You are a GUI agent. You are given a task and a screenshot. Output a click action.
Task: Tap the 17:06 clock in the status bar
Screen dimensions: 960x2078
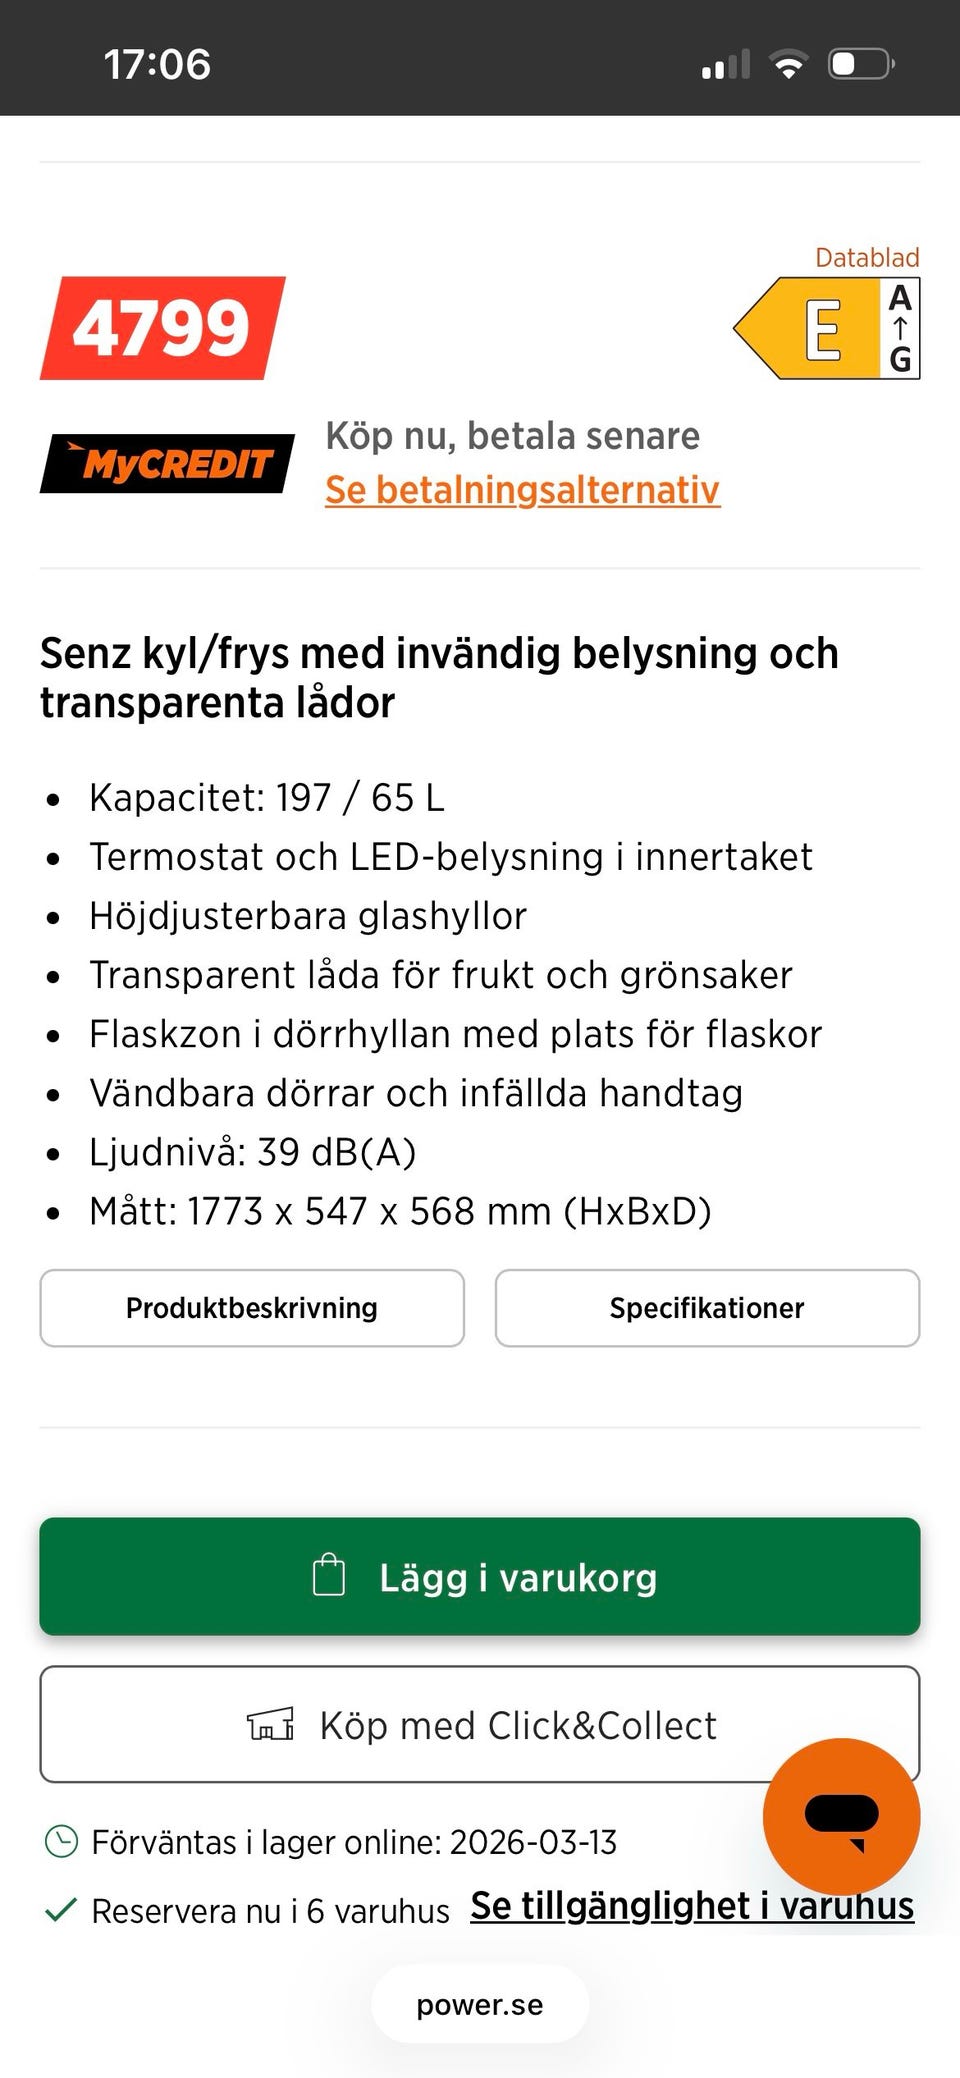pos(157,65)
